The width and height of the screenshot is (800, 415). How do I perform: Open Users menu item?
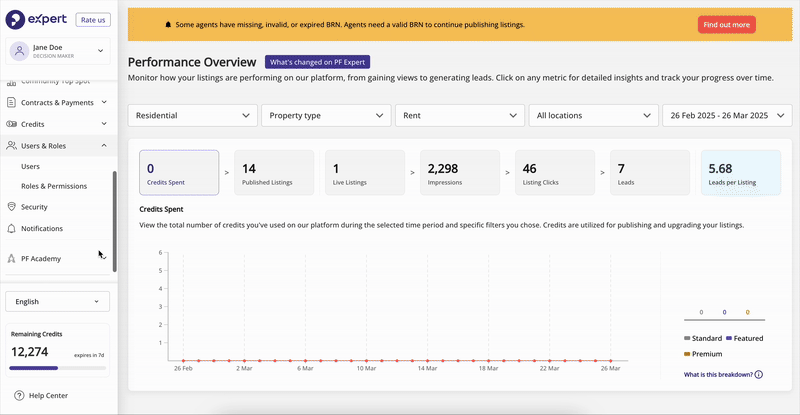(x=30, y=166)
